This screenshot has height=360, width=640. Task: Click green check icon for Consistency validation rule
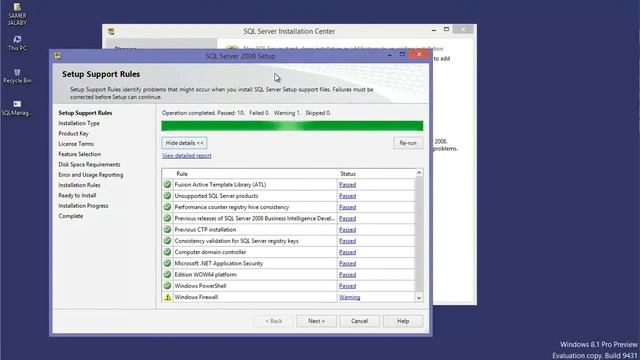coord(167,241)
